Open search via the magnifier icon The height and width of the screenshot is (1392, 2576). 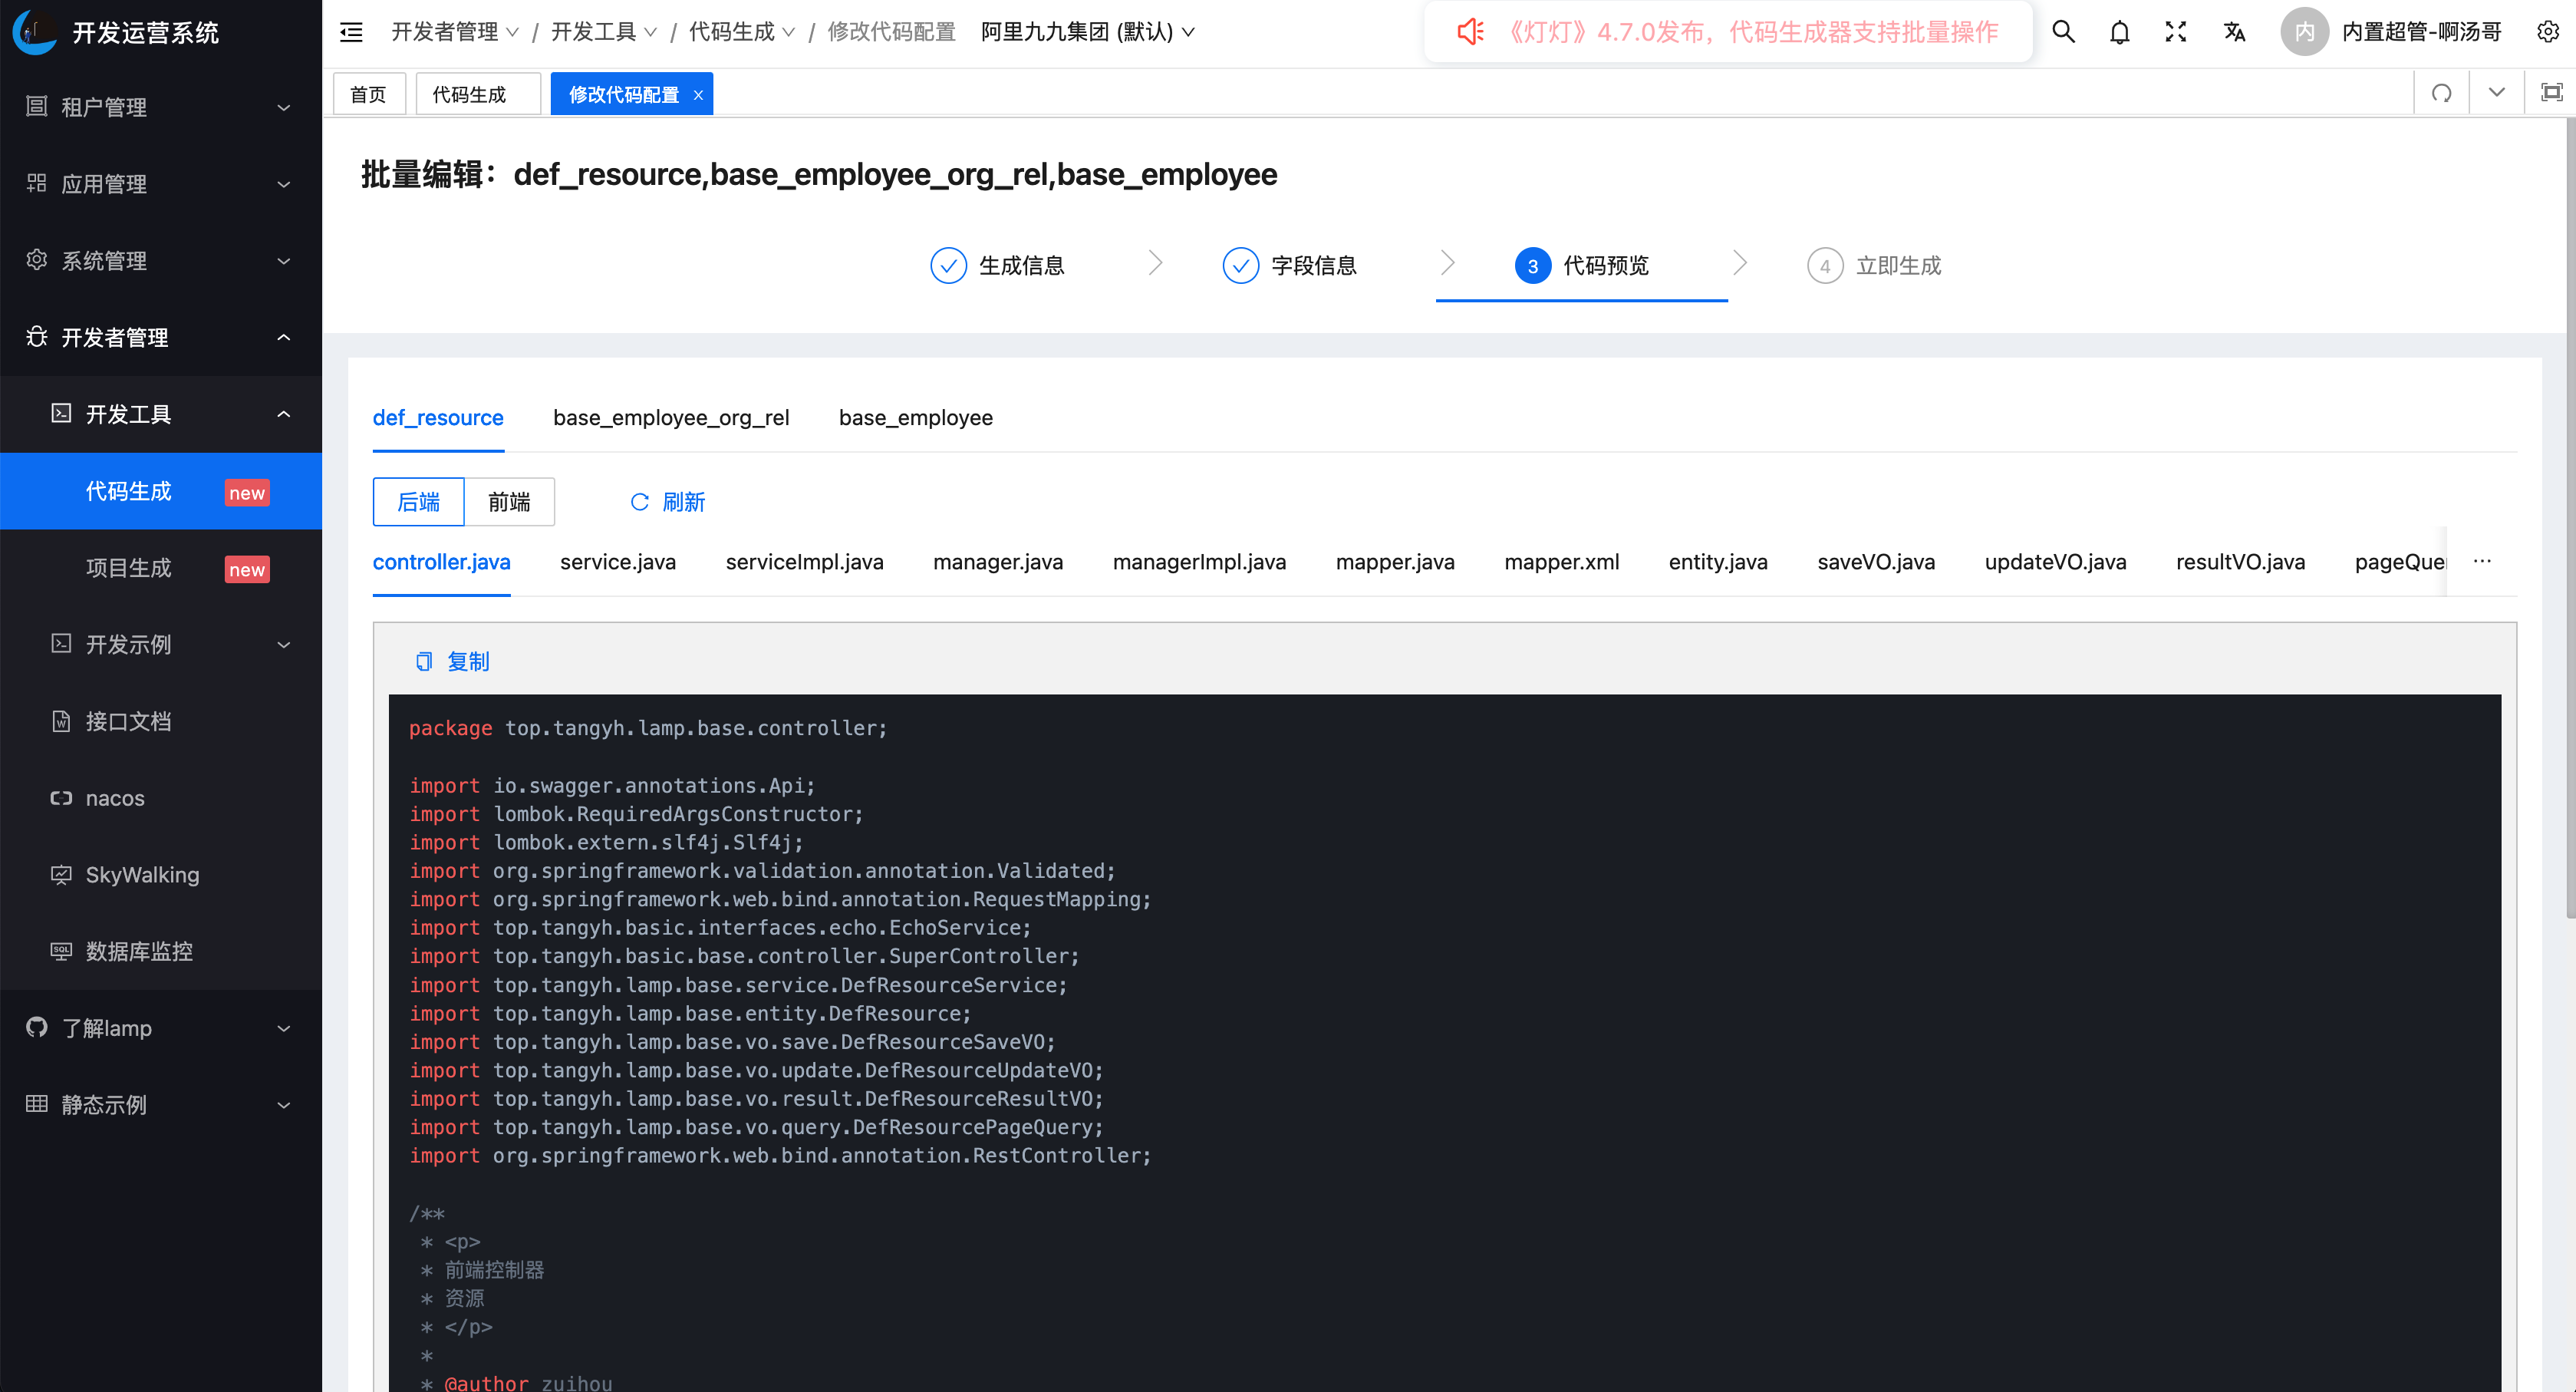click(x=2063, y=32)
